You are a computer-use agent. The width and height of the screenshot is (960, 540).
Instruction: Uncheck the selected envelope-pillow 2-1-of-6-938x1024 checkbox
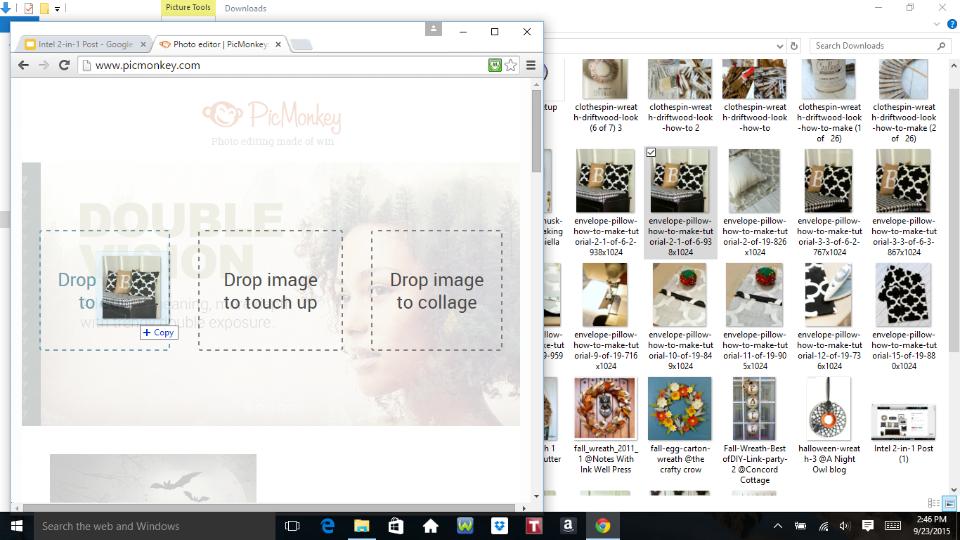(x=651, y=152)
